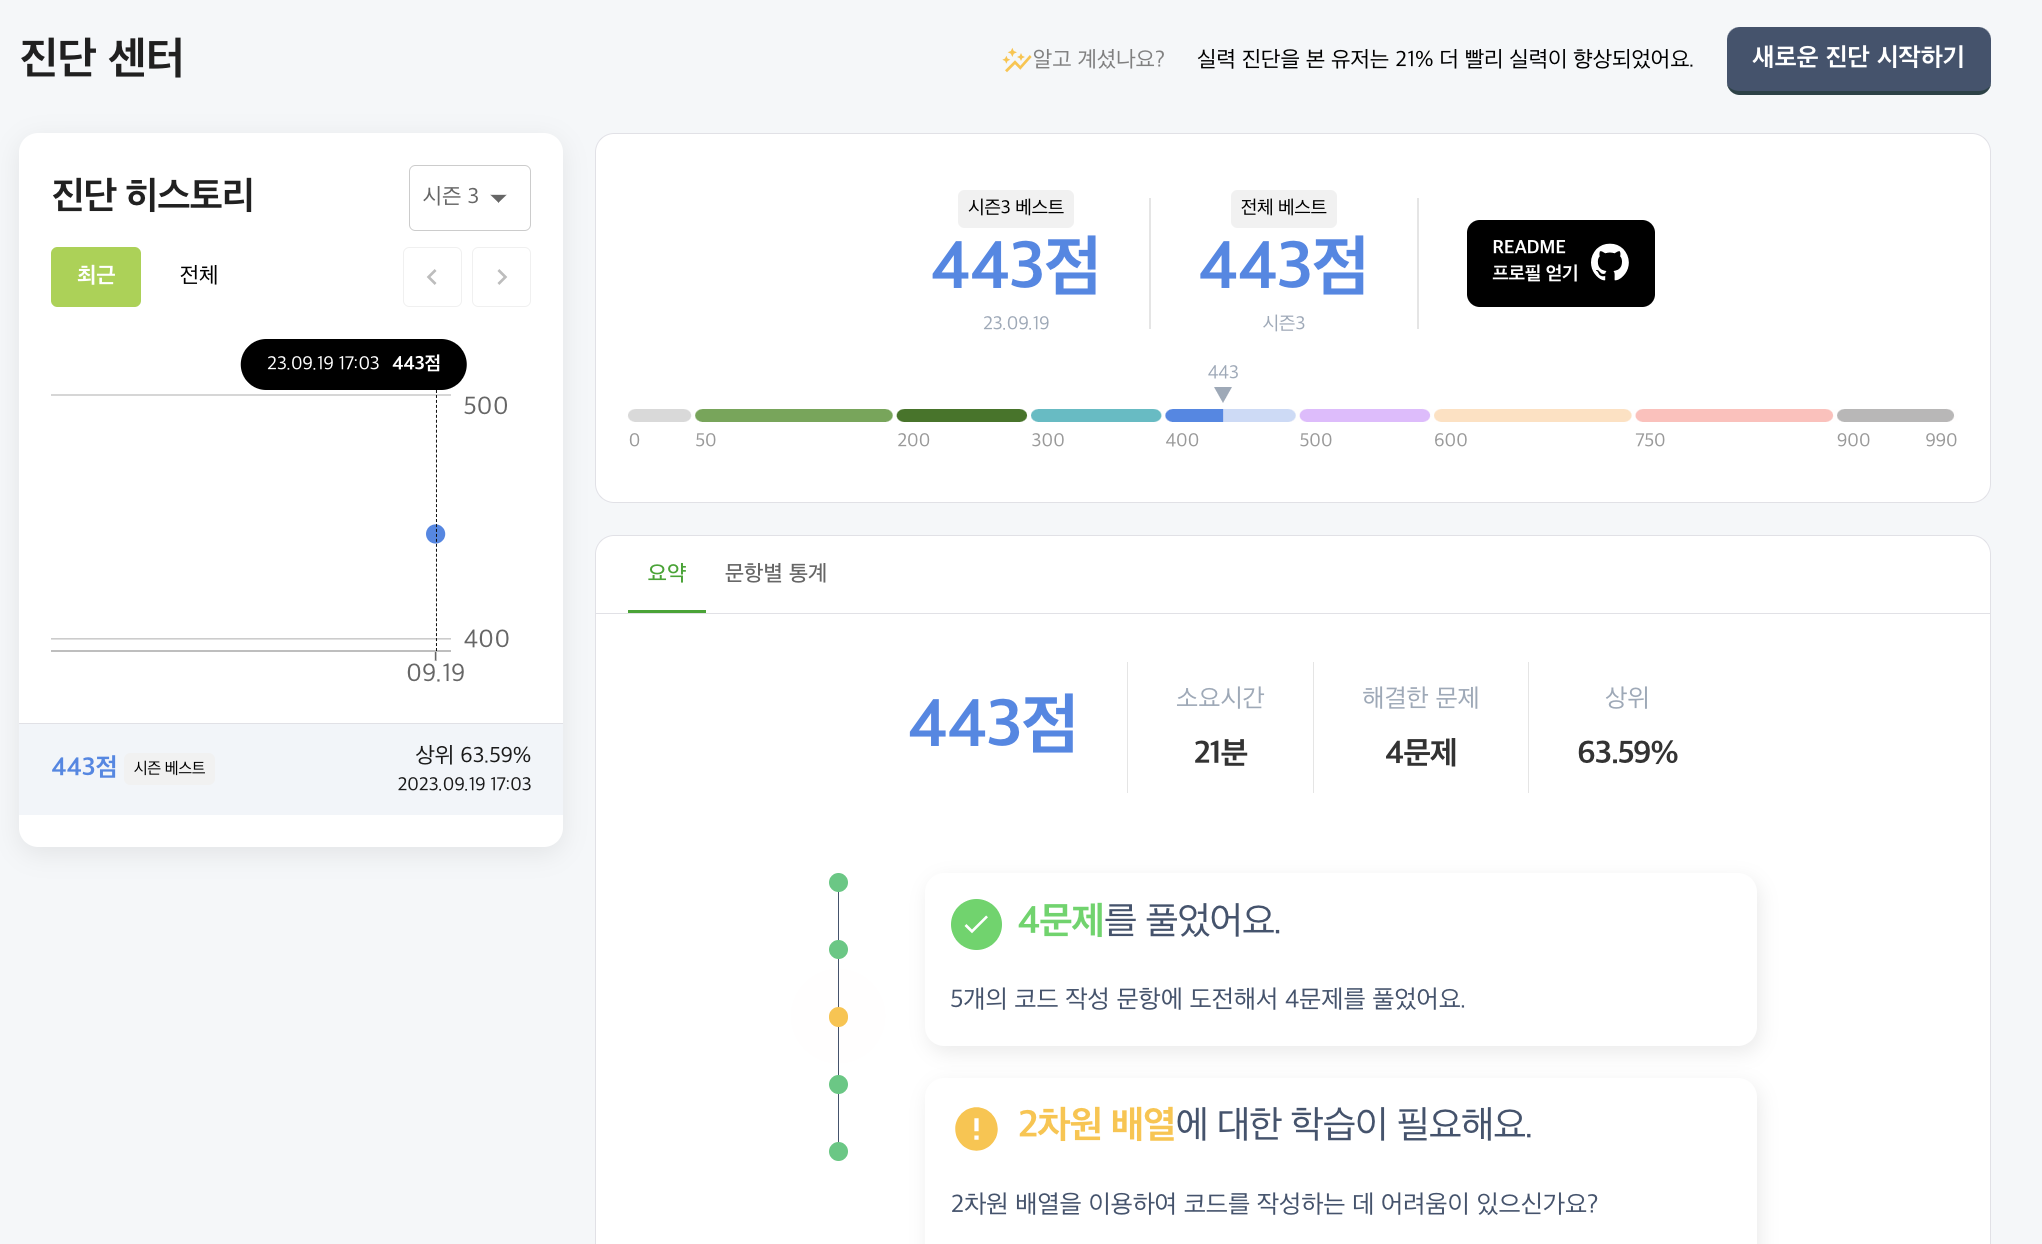
Task: Click 새로운 진단 시작하기 button
Action: 1857,59
